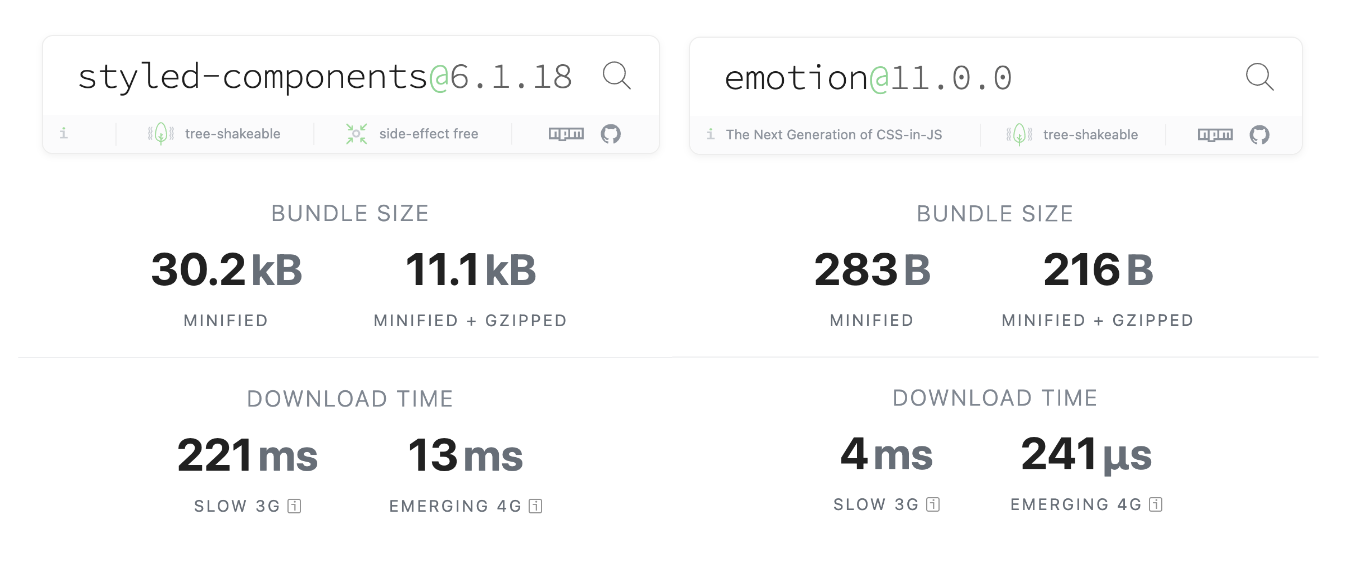Viewport: 1348px width, 574px height.
Task: Click the info icon beside The Next Generation text
Action: [x=710, y=134]
